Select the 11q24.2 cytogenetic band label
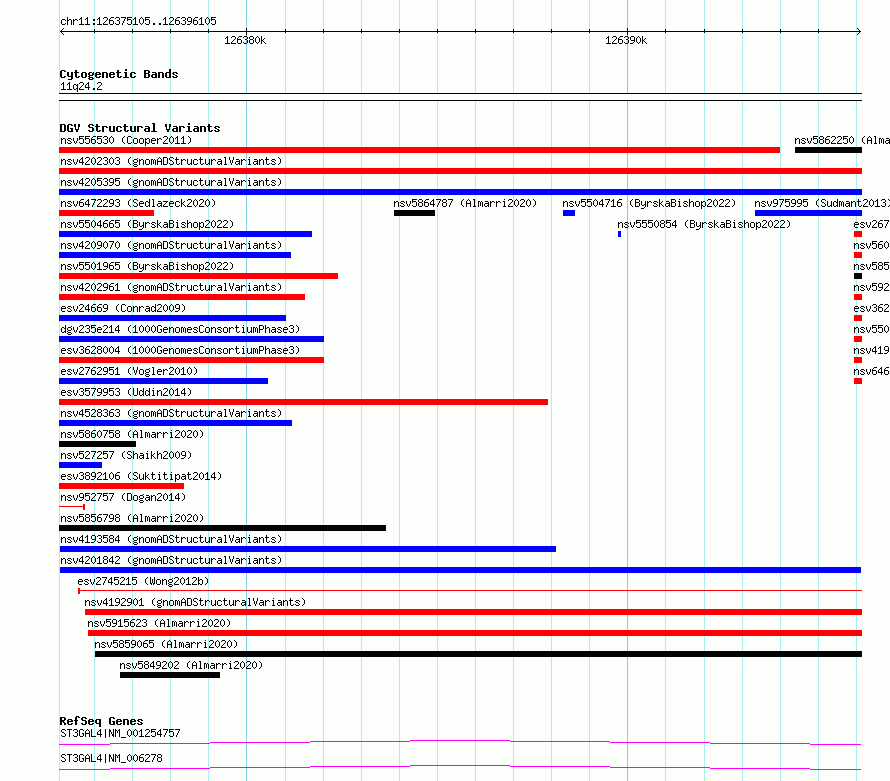This screenshot has height=781, width=890. click(81, 86)
